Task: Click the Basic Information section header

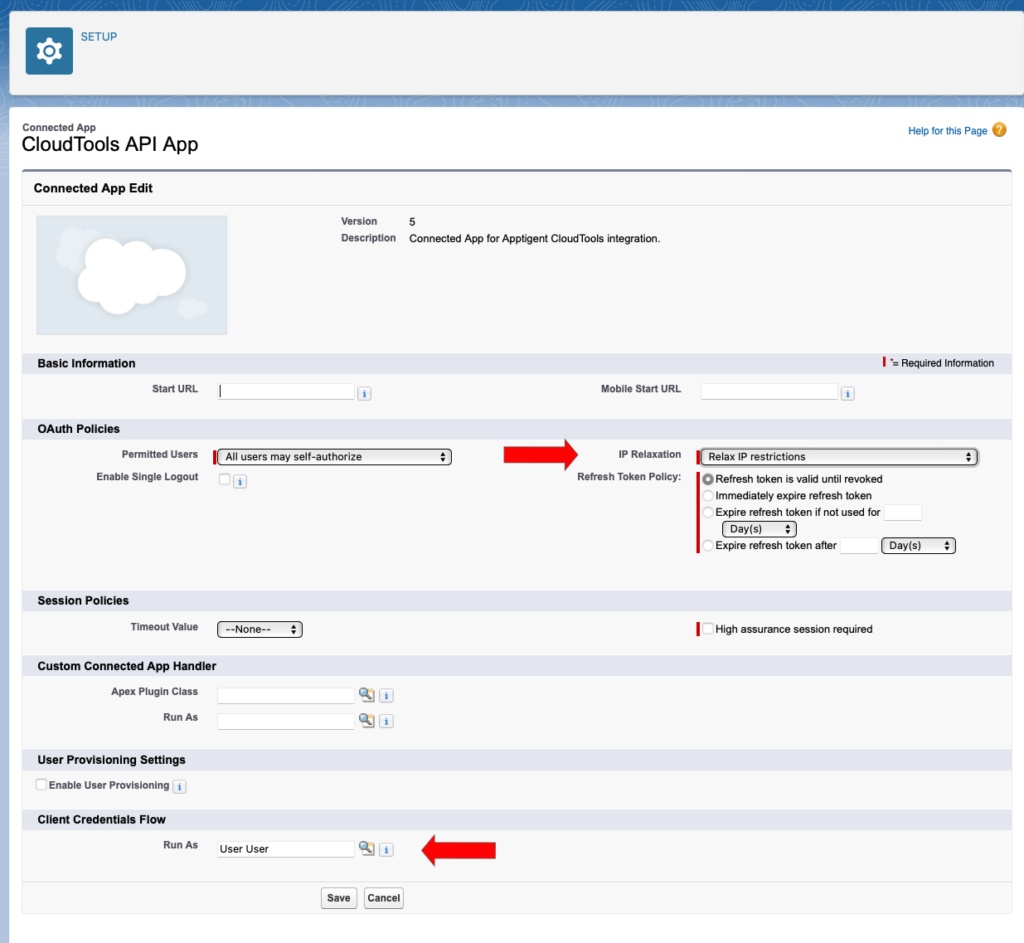Action: click(x=86, y=364)
